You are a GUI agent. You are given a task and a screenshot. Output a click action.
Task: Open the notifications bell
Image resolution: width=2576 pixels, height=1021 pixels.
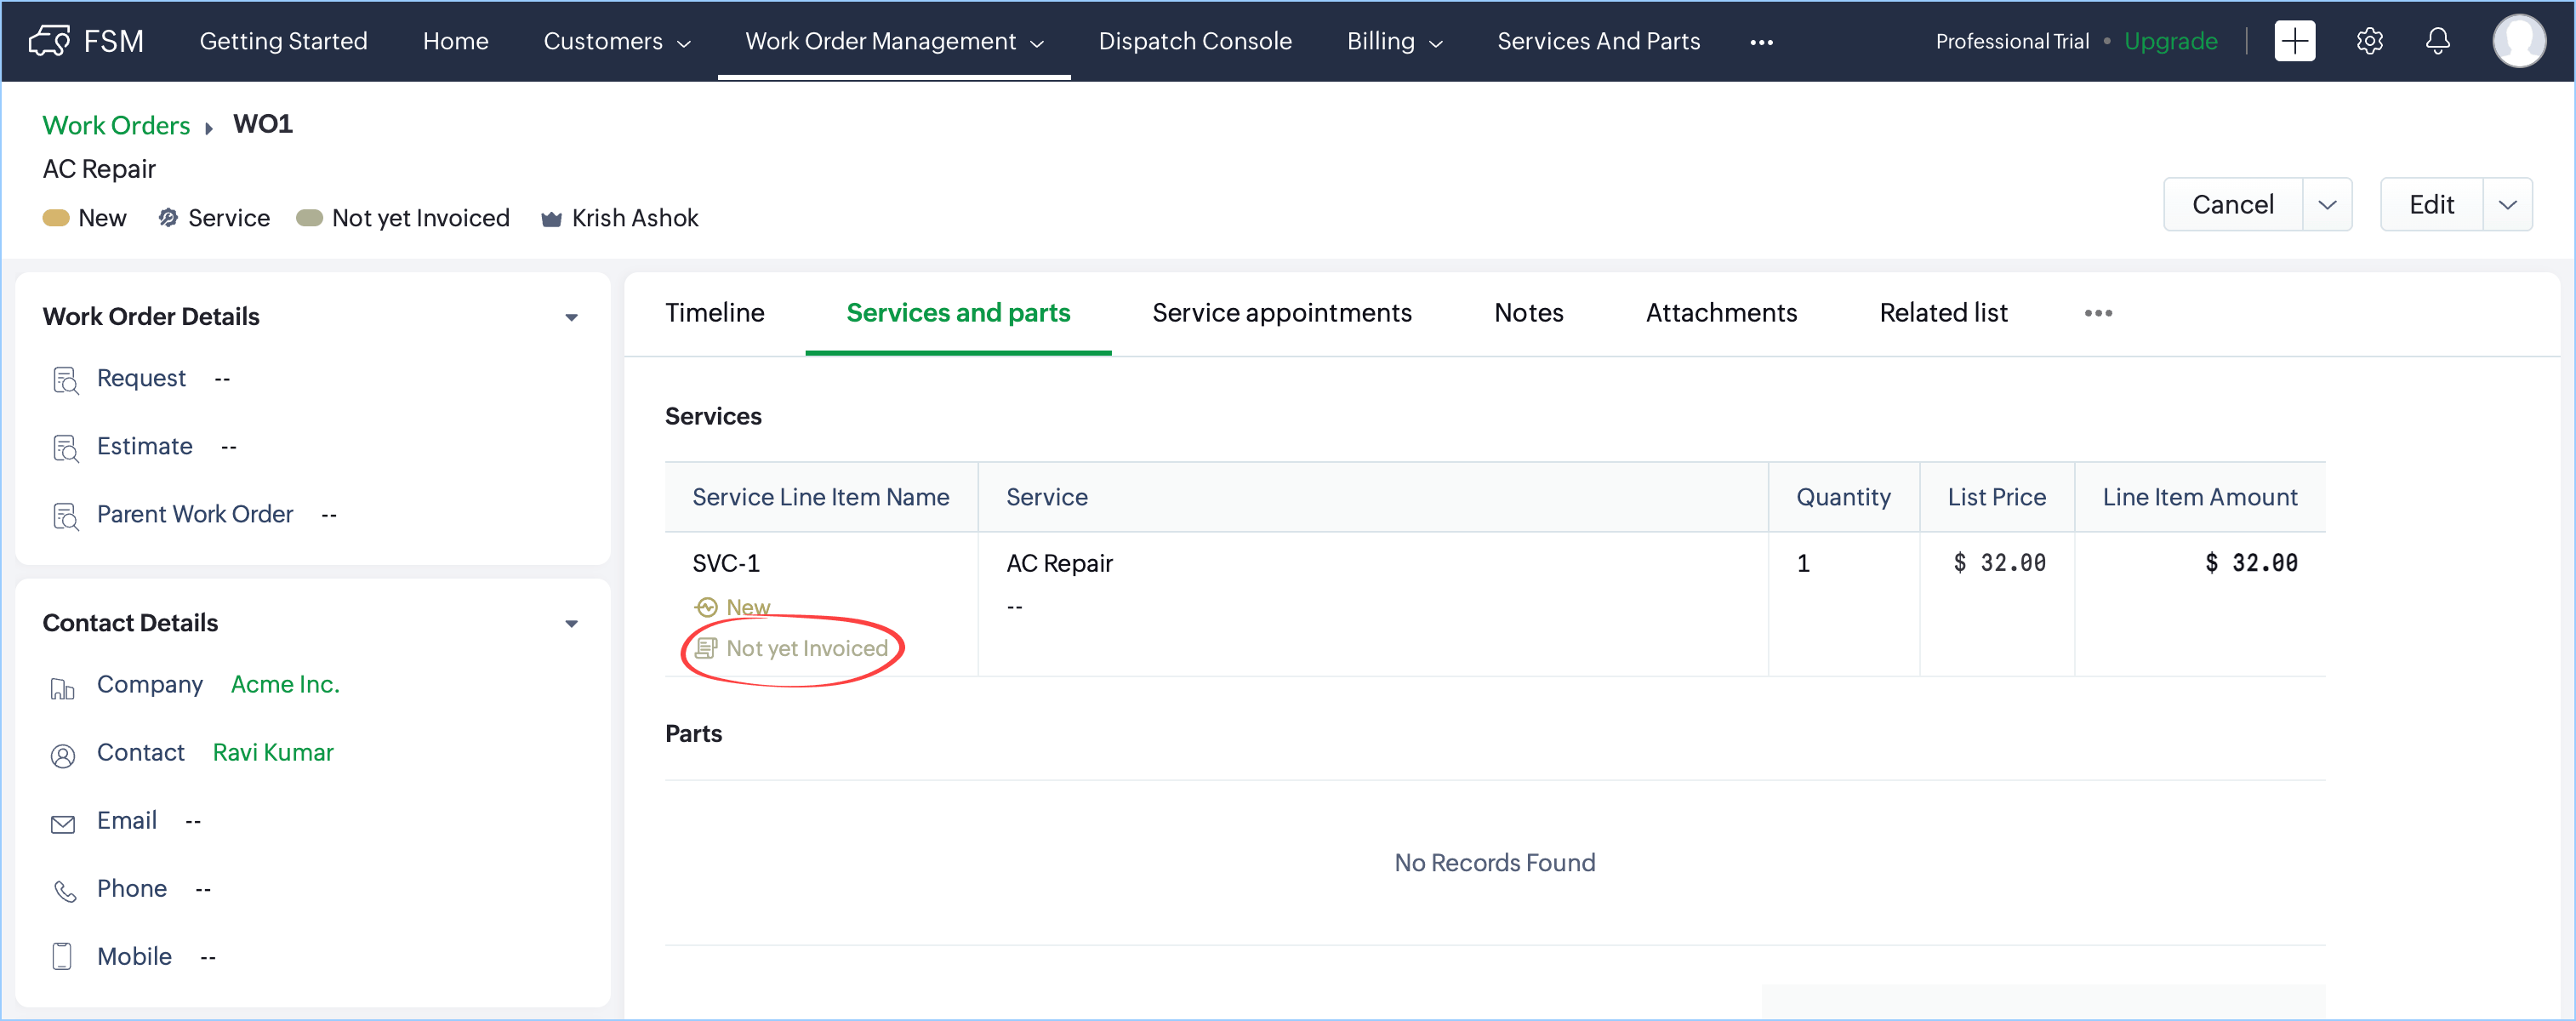pos(2437,41)
